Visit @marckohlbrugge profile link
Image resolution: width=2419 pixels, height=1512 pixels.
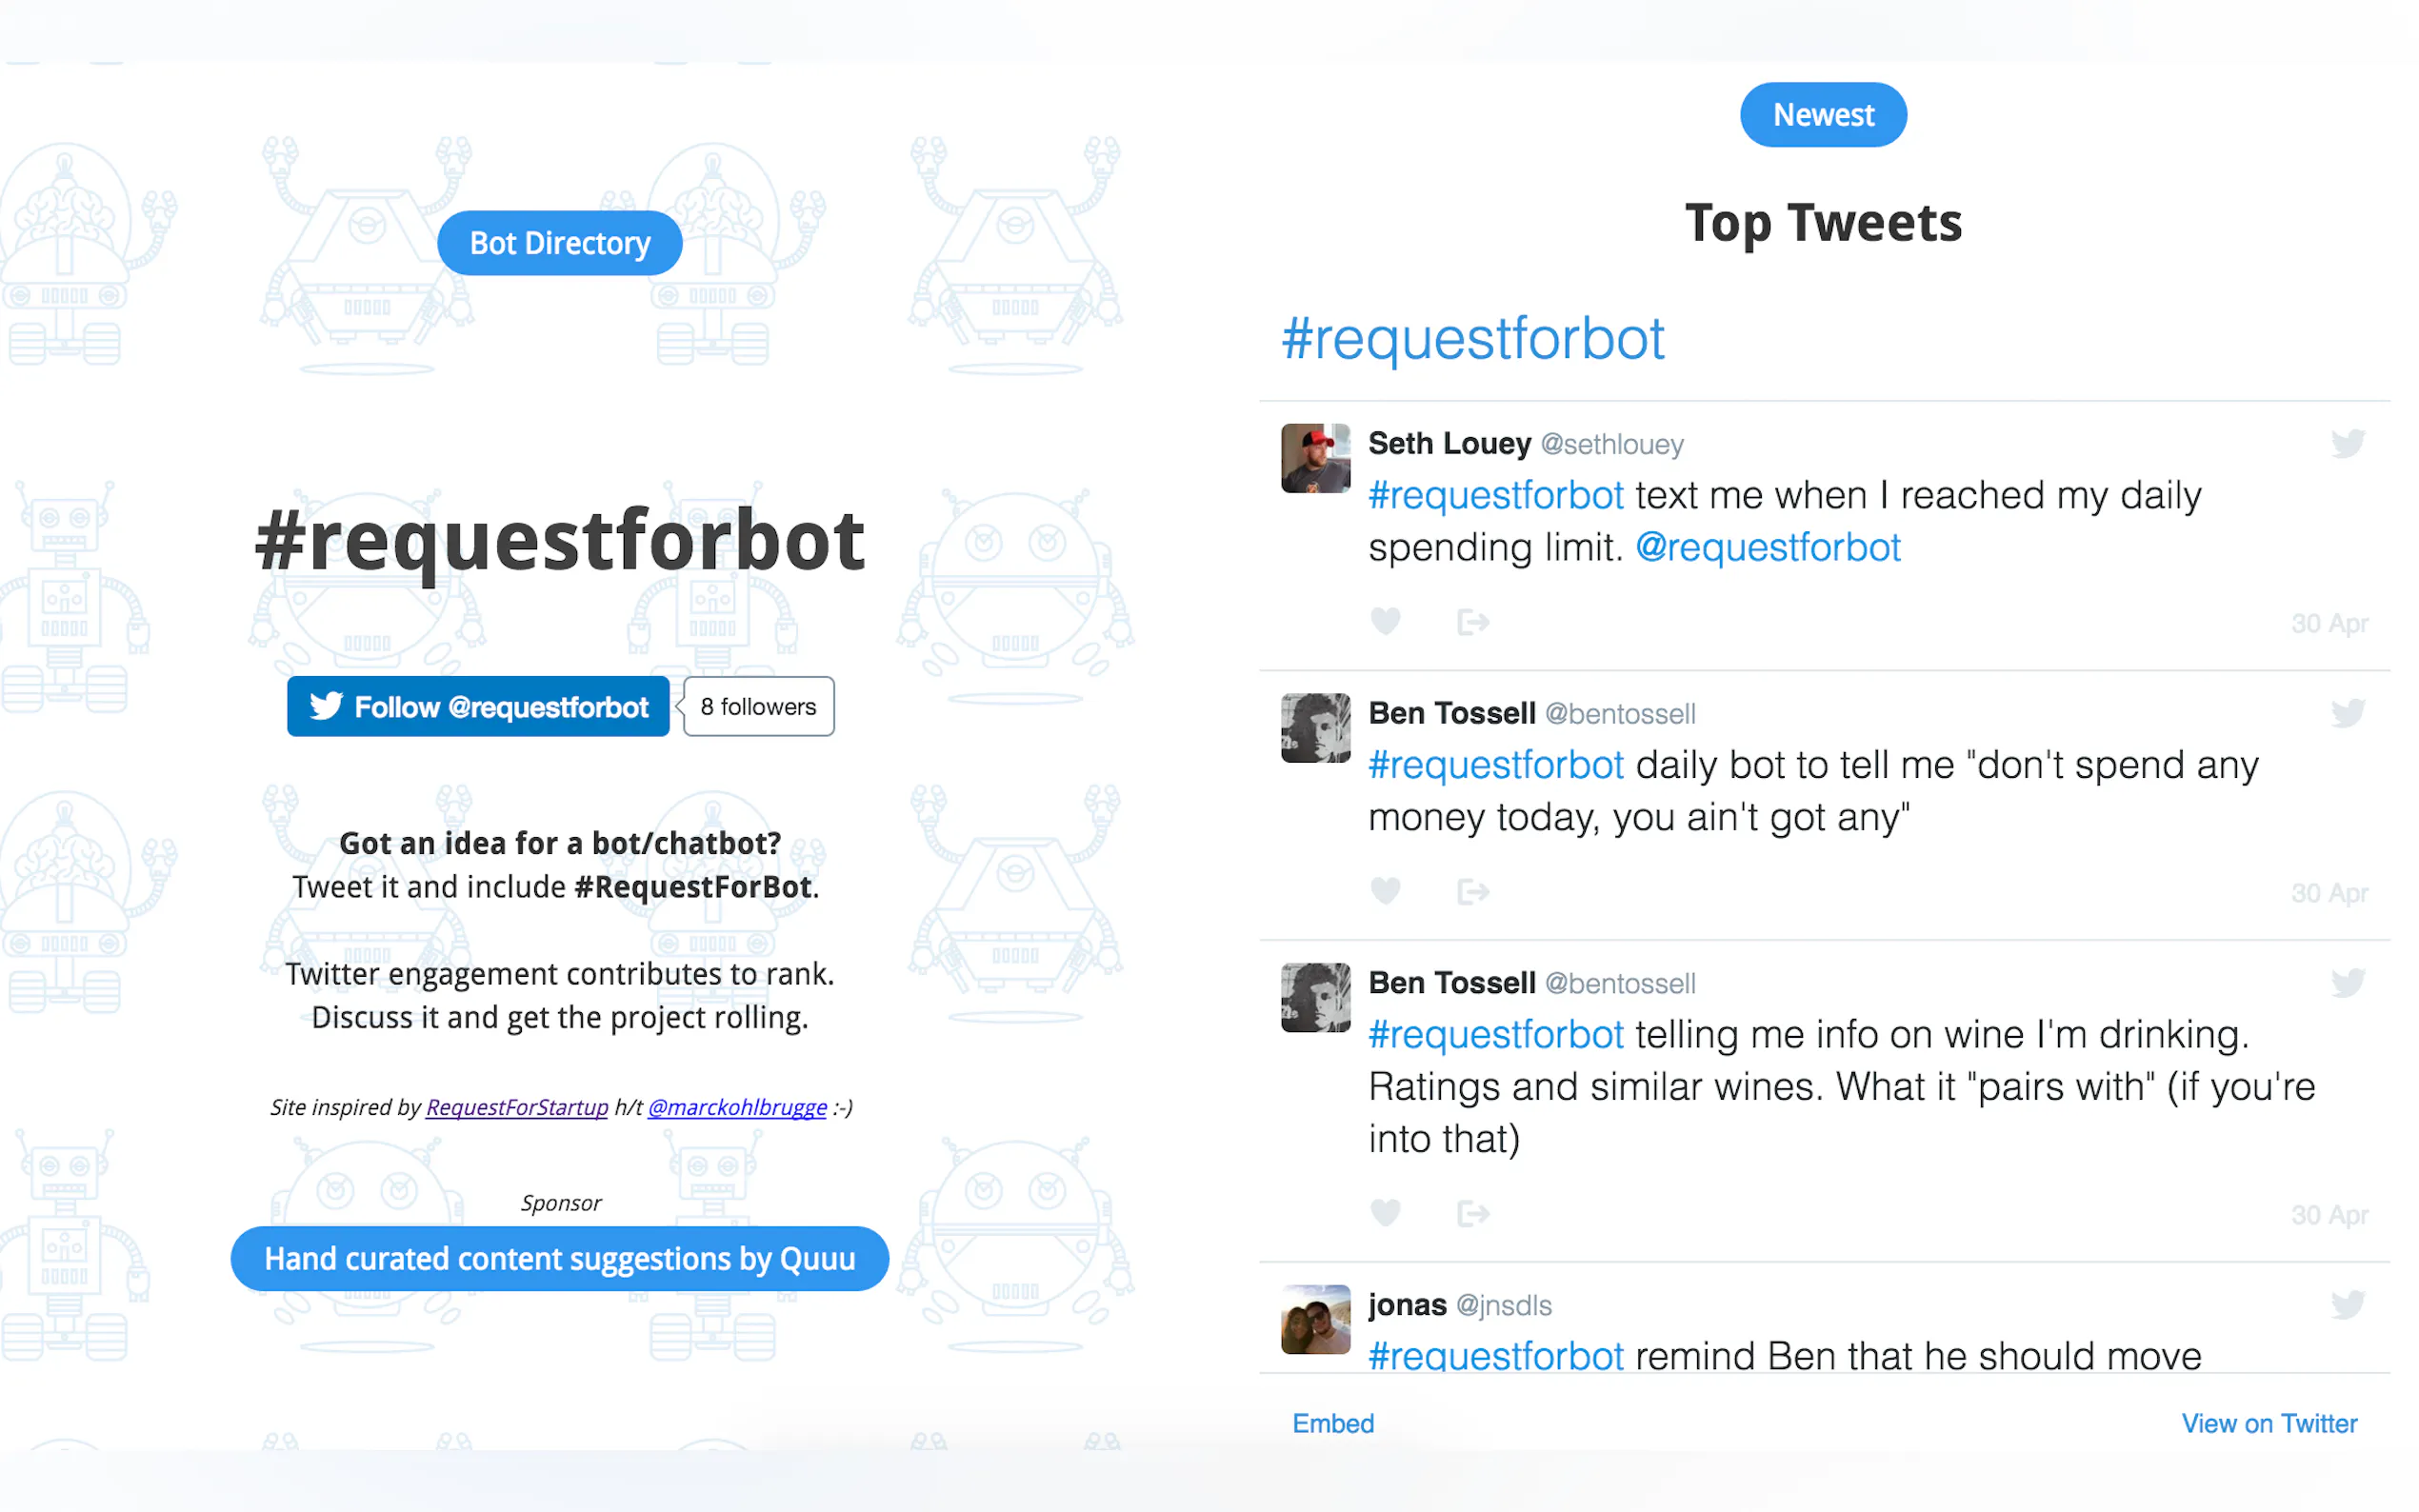pos(737,1107)
